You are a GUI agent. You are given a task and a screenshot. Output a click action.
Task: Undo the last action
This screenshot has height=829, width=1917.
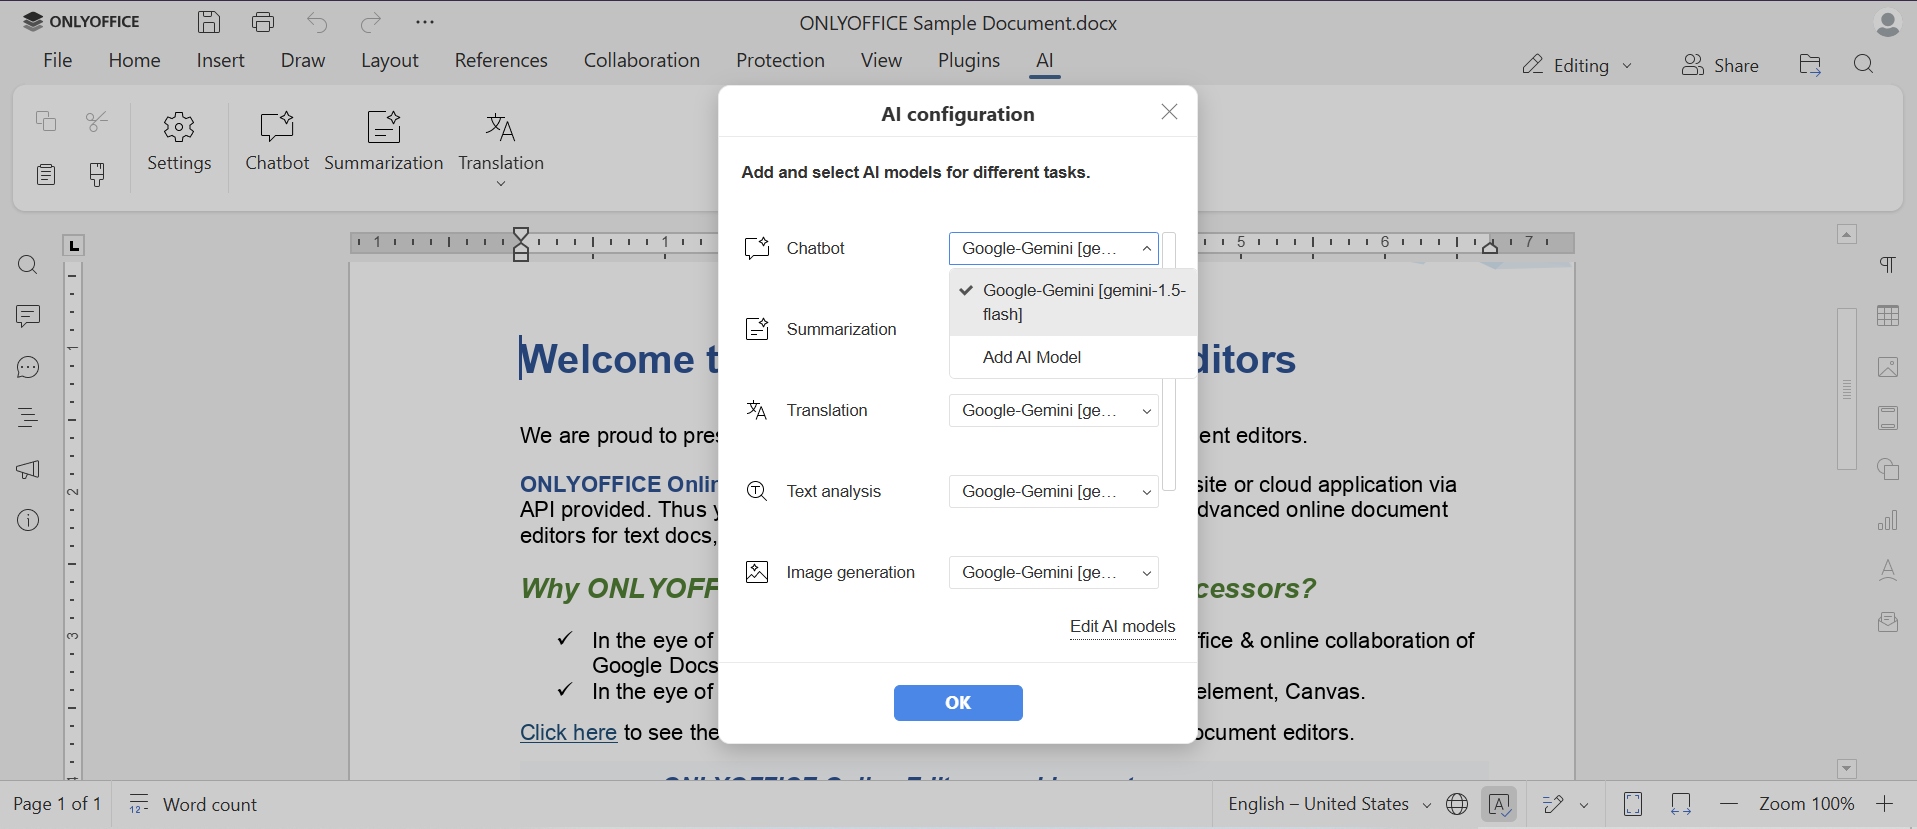point(317,22)
